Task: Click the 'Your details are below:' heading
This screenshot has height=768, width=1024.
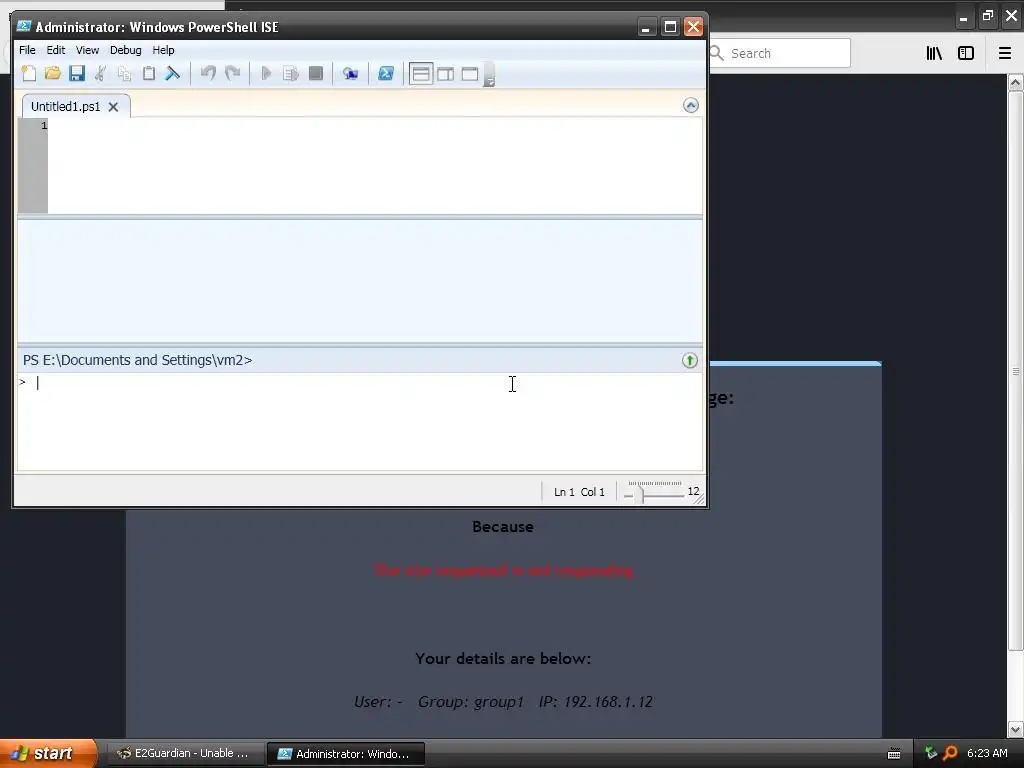Action: pos(503,658)
